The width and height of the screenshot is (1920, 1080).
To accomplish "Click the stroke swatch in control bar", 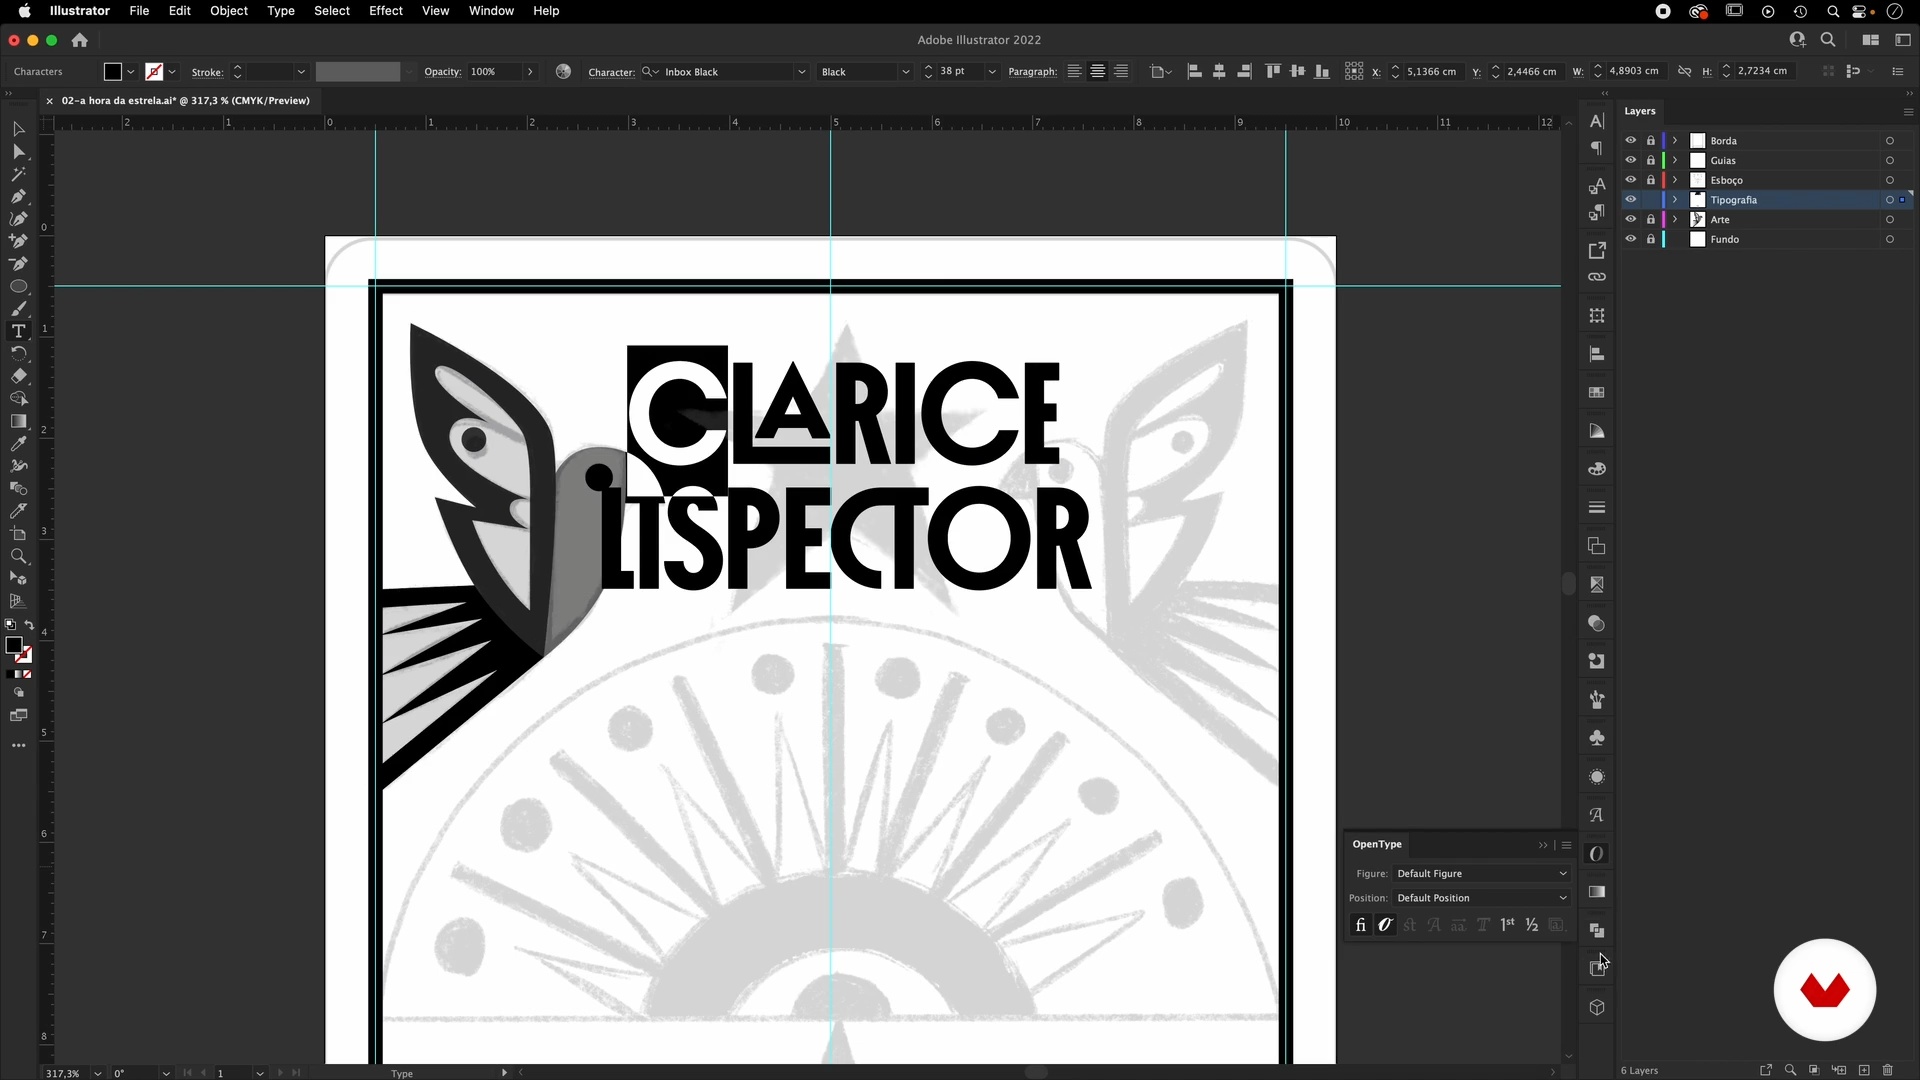I will [154, 72].
